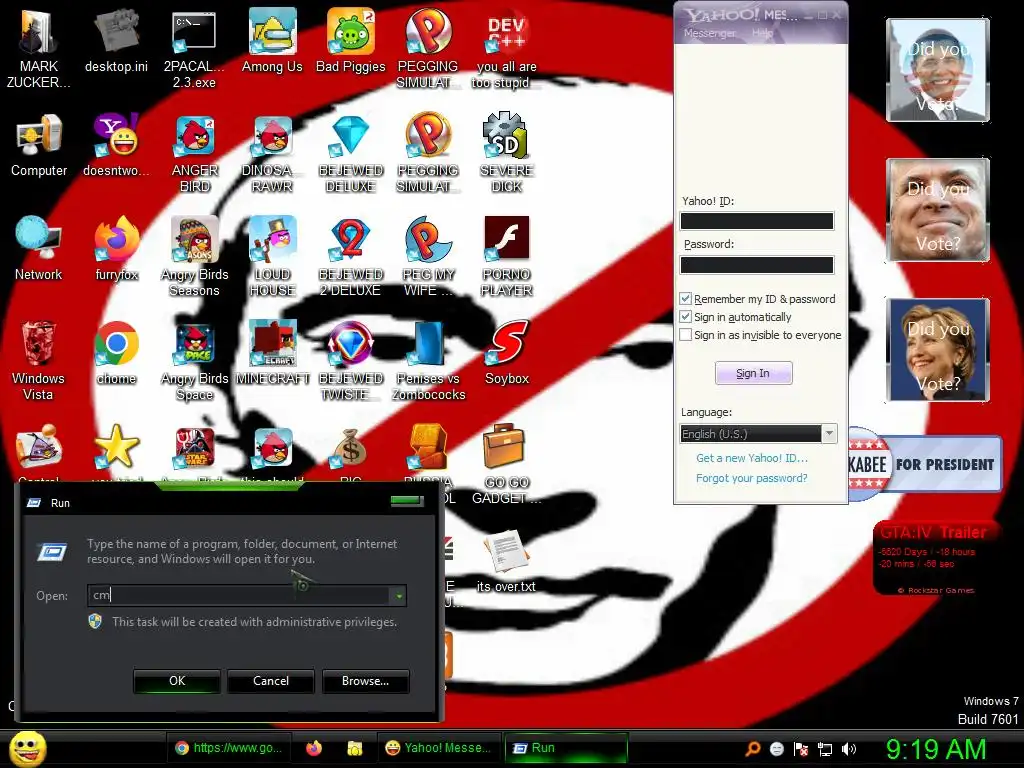Select the PORNO PLAYER Flash icon
Image resolution: width=1024 pixels, height=768 pixels.
coord(507,257)
